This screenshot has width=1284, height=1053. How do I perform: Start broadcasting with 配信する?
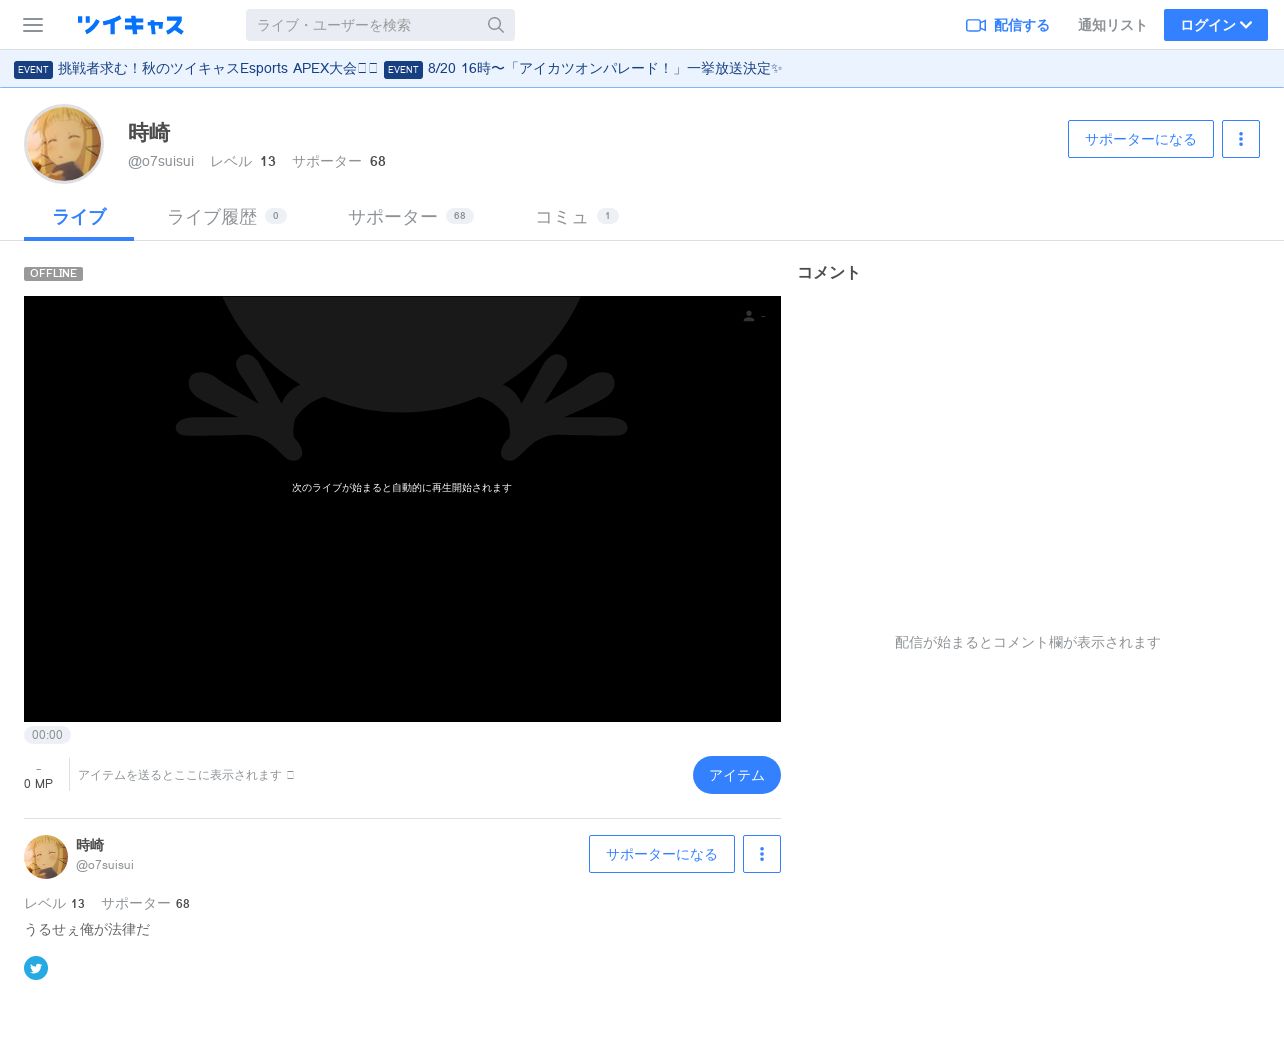[1008, 25]
